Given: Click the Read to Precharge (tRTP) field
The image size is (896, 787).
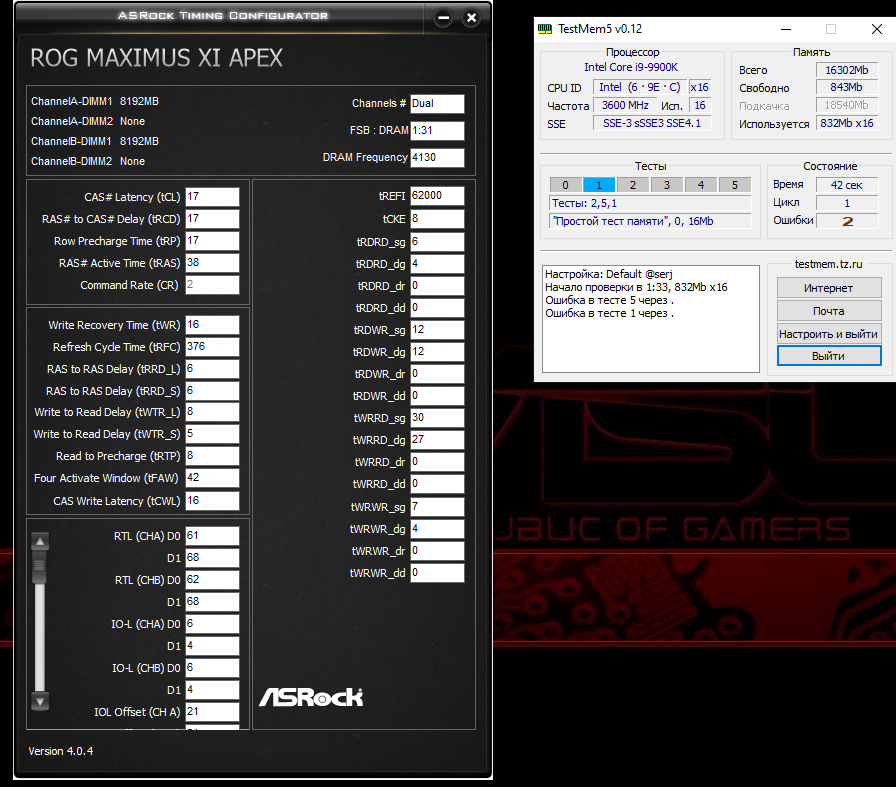Looking at the screenshot, I should pyautogui.click(x=212, y=456).
